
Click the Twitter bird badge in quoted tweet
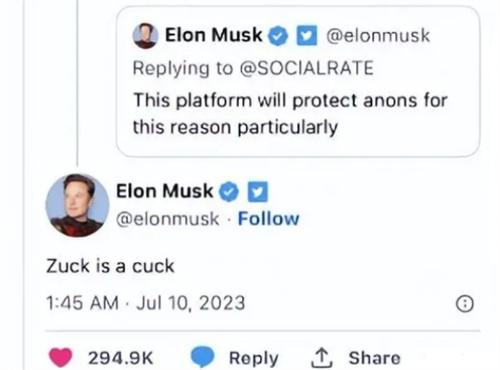point(307,35)
